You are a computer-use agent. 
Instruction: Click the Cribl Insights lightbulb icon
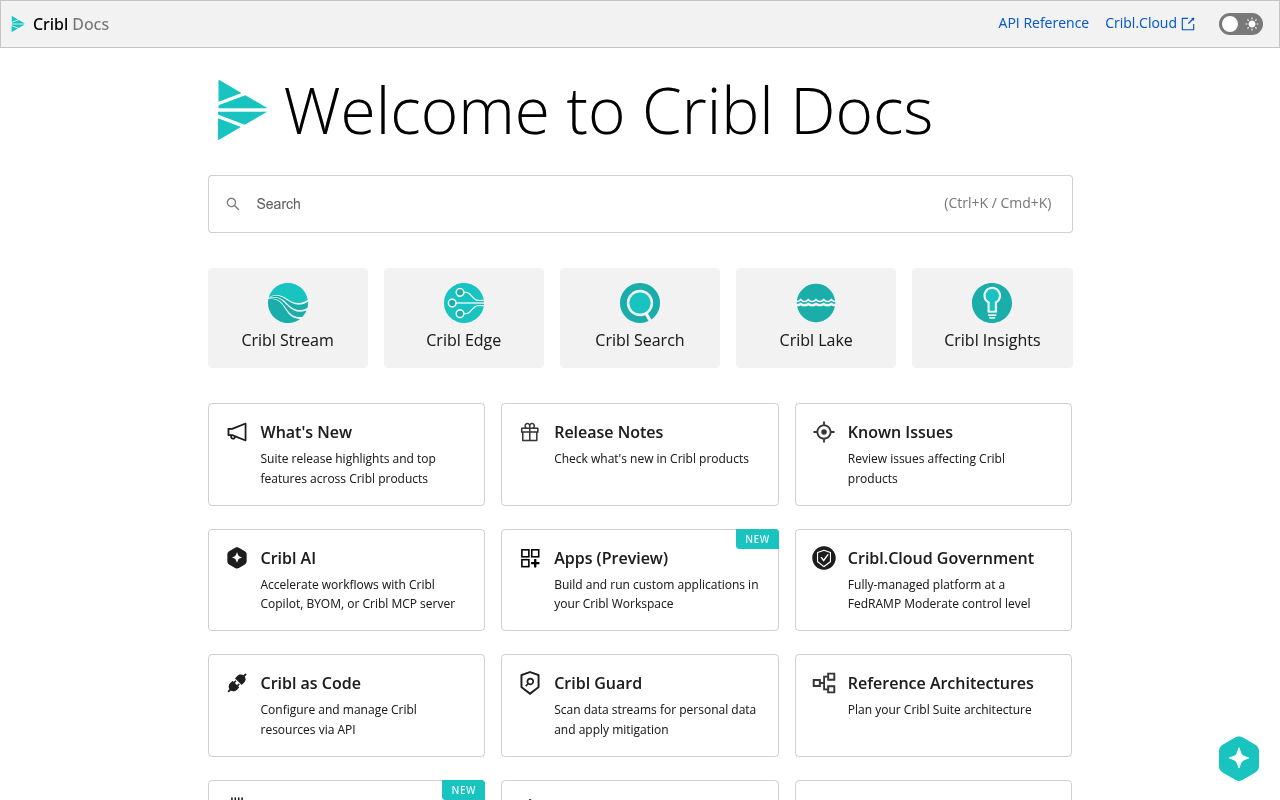point(992,303)
